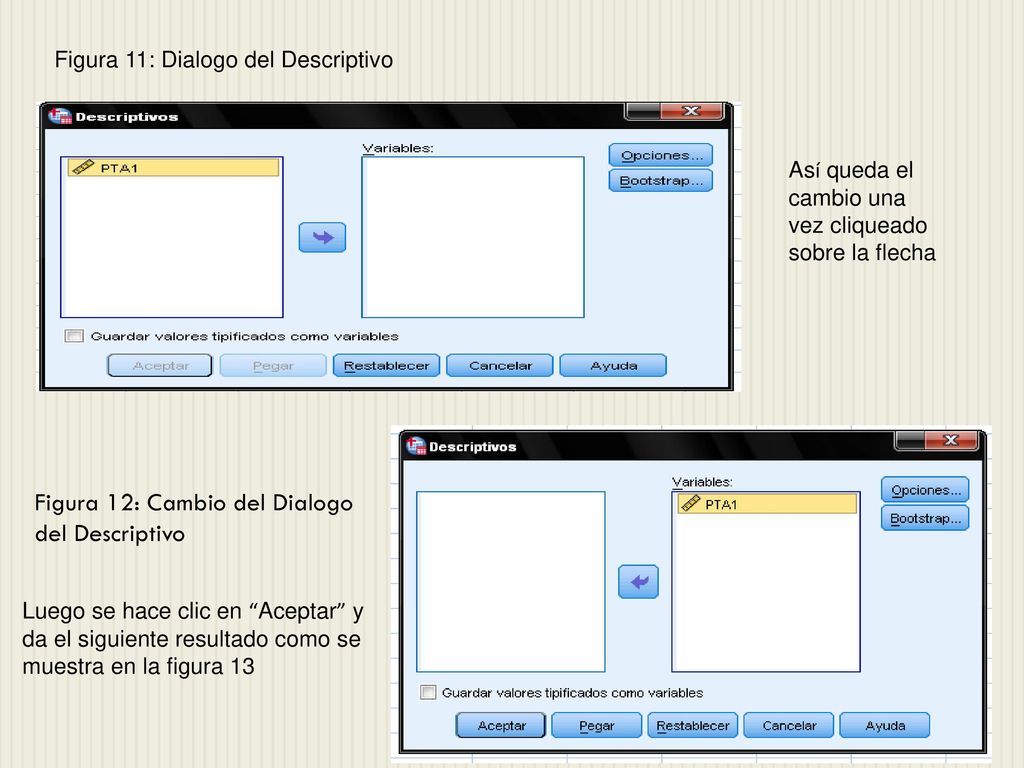1024x768 pixels.
Task: Click the greyed Pegar button in upper dialog
Action: 273,366
